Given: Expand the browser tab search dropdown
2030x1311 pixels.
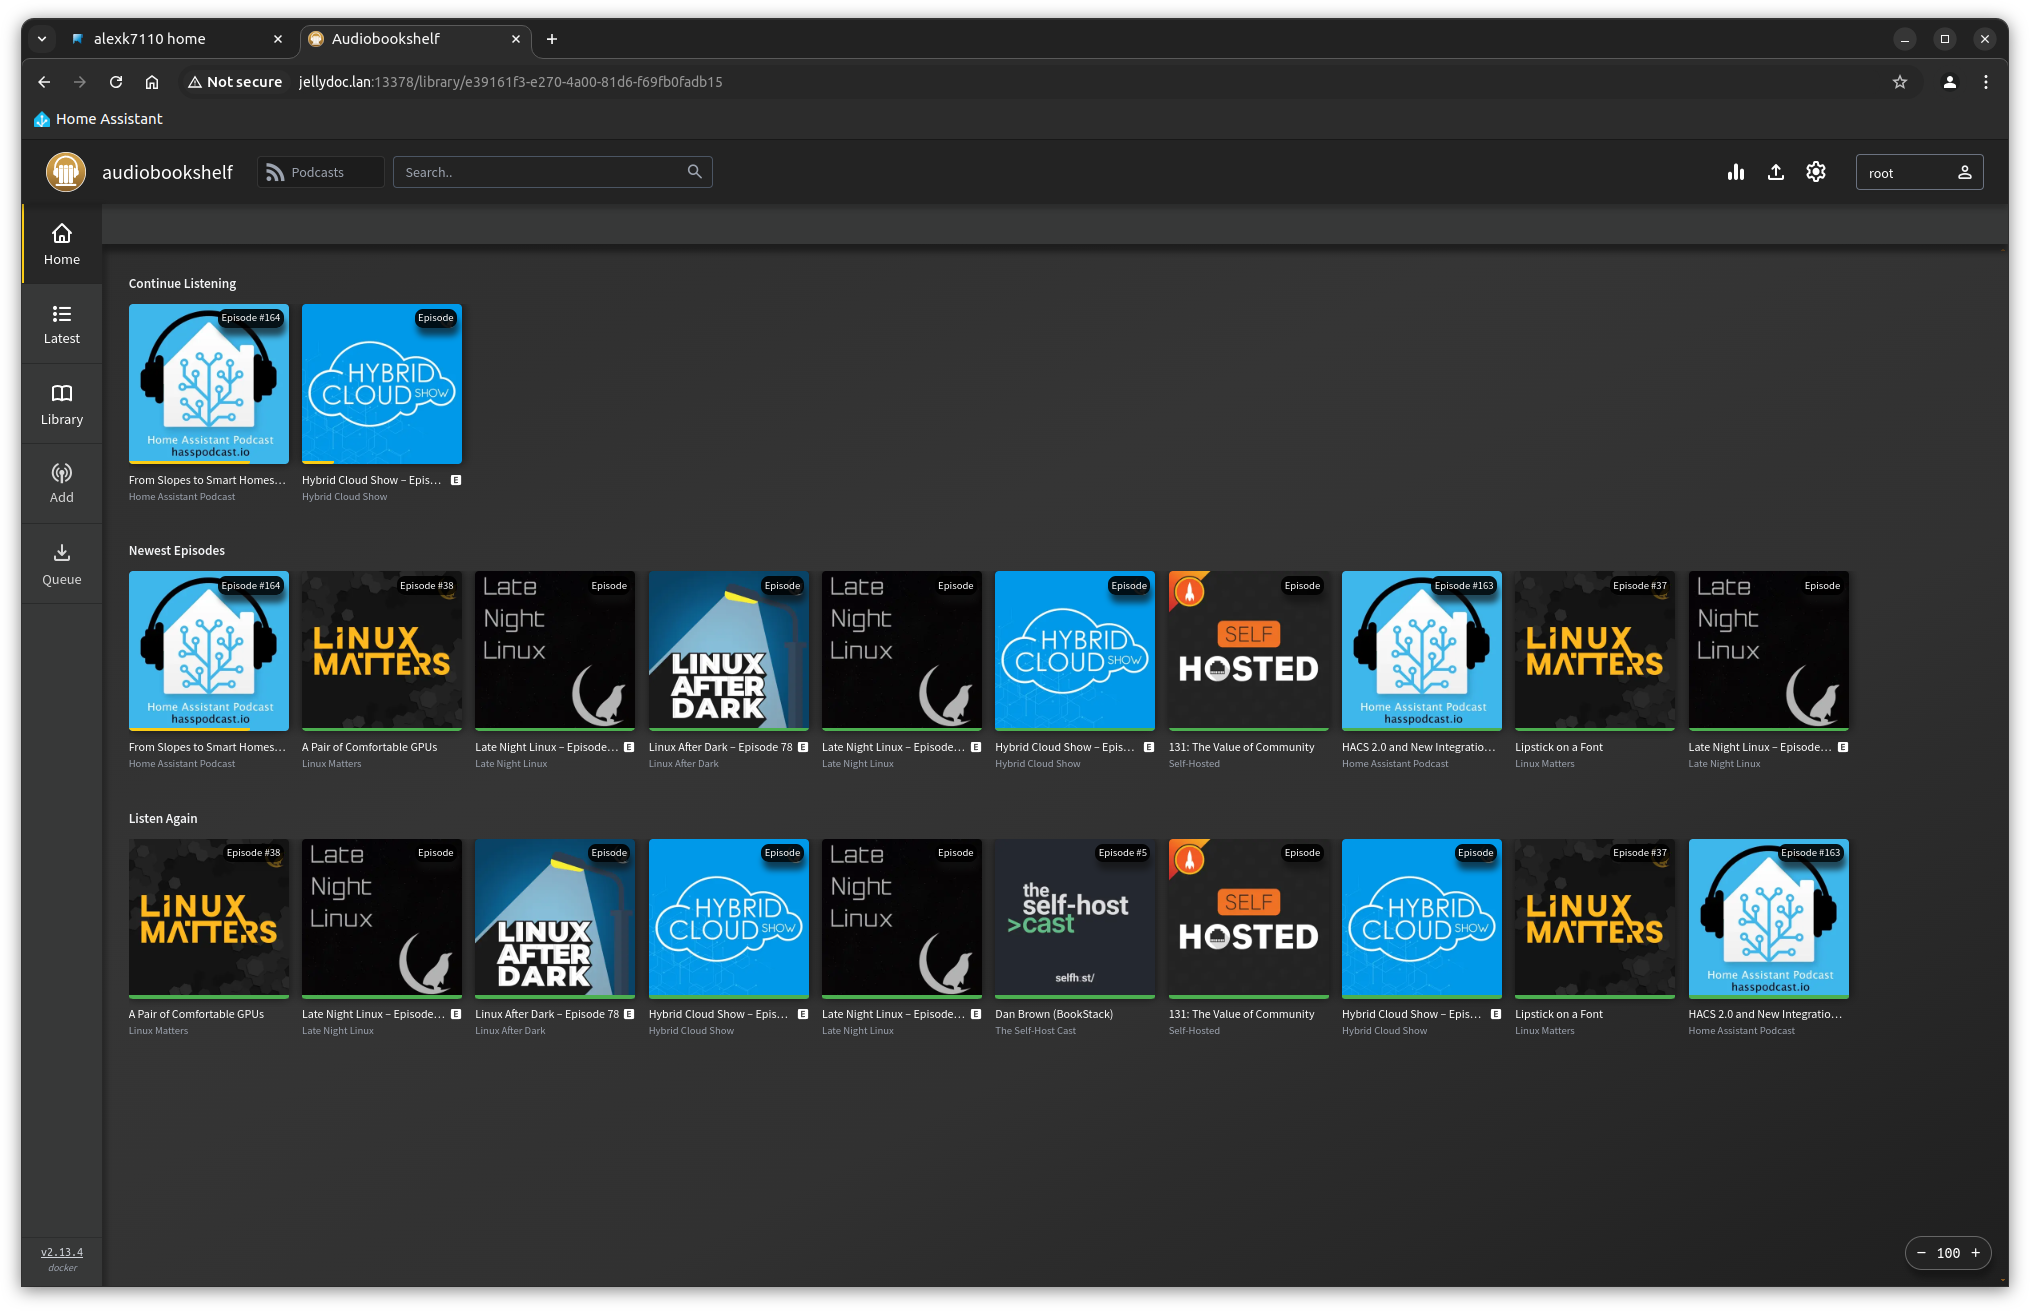Looking at the screenshot, I should tap(42, 39).
